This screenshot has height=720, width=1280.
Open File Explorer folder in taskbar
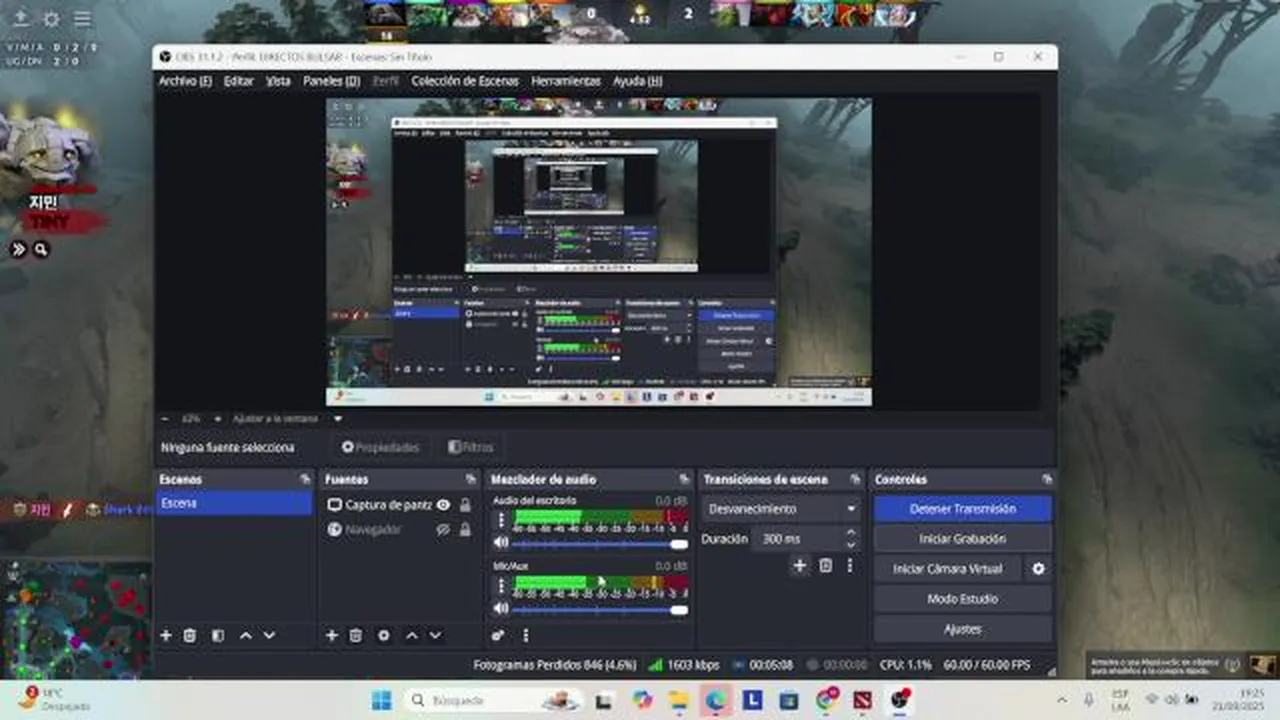679,700
